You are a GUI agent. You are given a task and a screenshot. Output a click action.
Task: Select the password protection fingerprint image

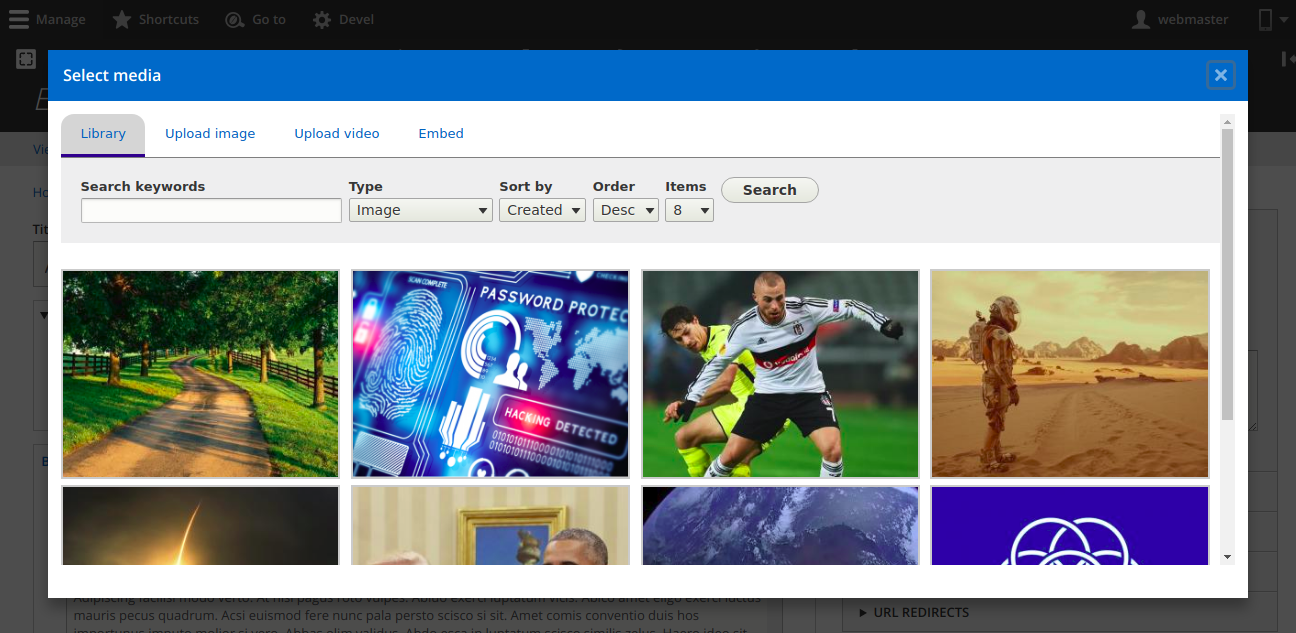490,373
